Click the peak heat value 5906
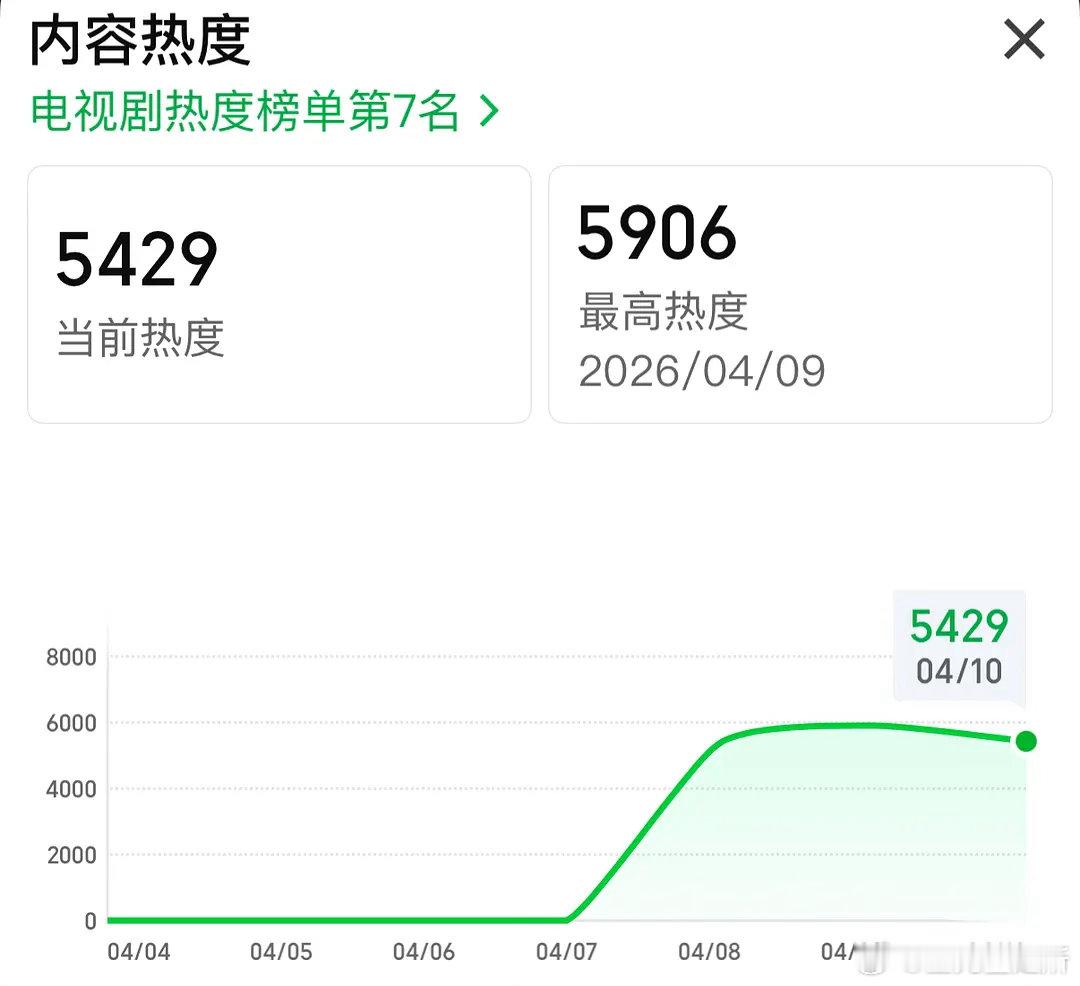The image size is (1080, 986). point(655,234)
